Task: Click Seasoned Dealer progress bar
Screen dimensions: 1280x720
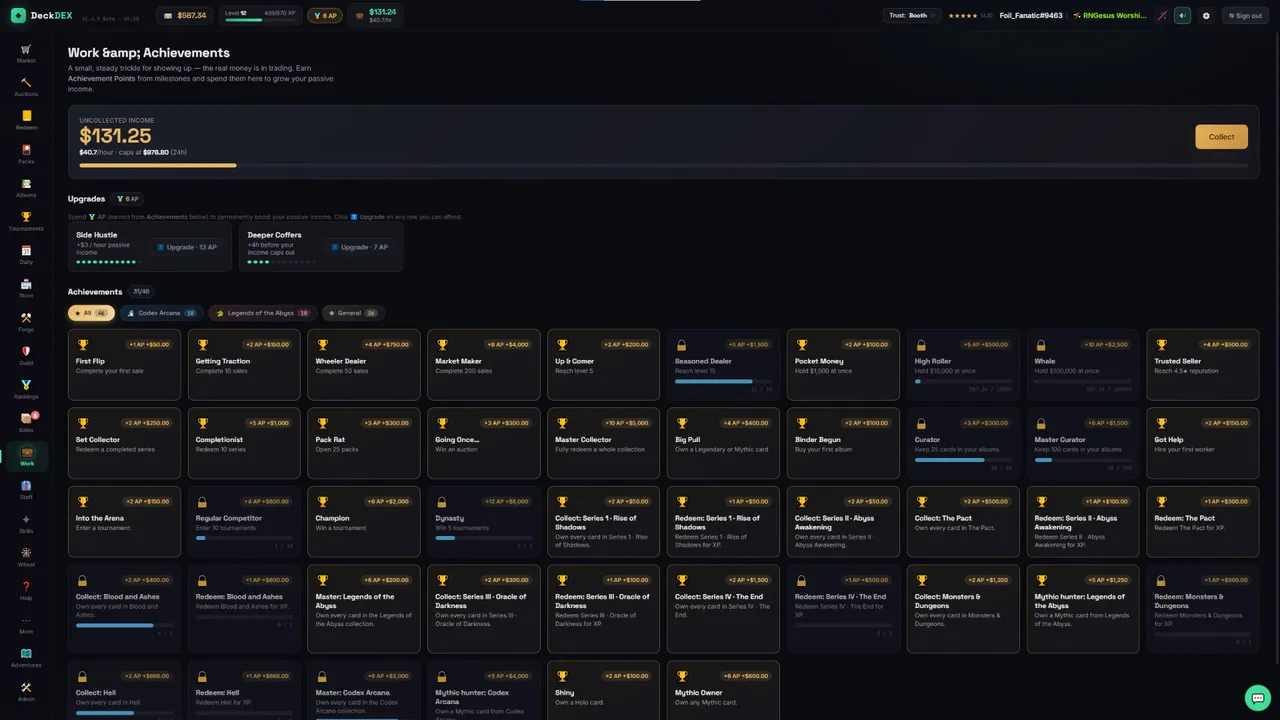Action: pos(723,381)
